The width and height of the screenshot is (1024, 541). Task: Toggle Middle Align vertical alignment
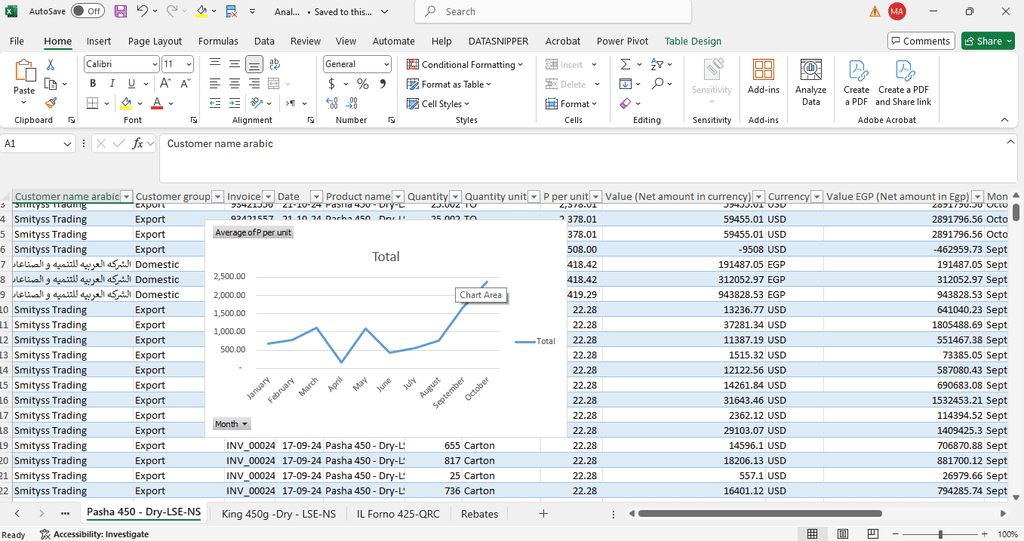234,64
